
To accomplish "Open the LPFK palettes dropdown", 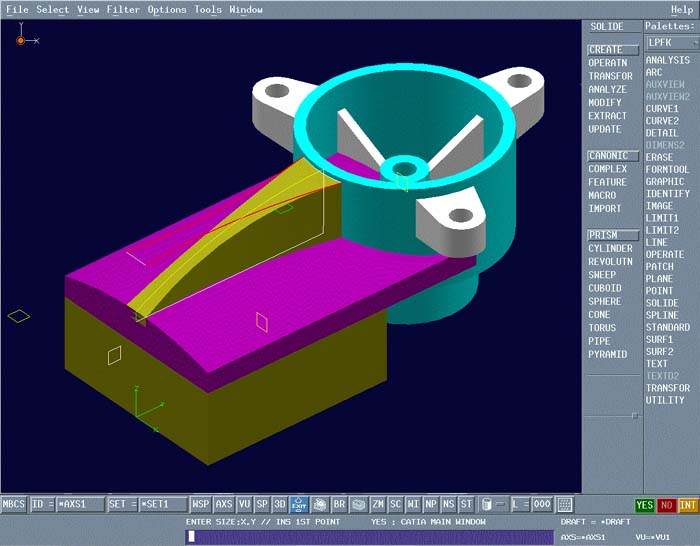I will pyautogui.click(x=671, y=43).
